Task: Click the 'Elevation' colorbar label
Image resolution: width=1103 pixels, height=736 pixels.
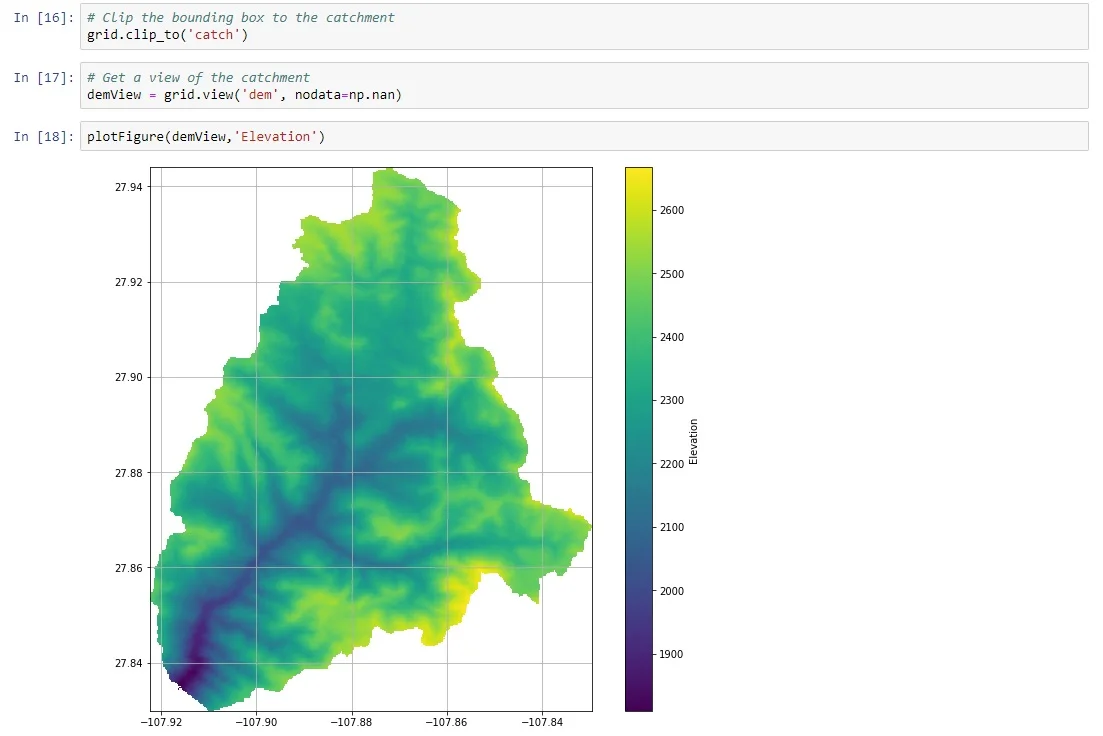Action: pyautogui.click(x=694, y=442)
